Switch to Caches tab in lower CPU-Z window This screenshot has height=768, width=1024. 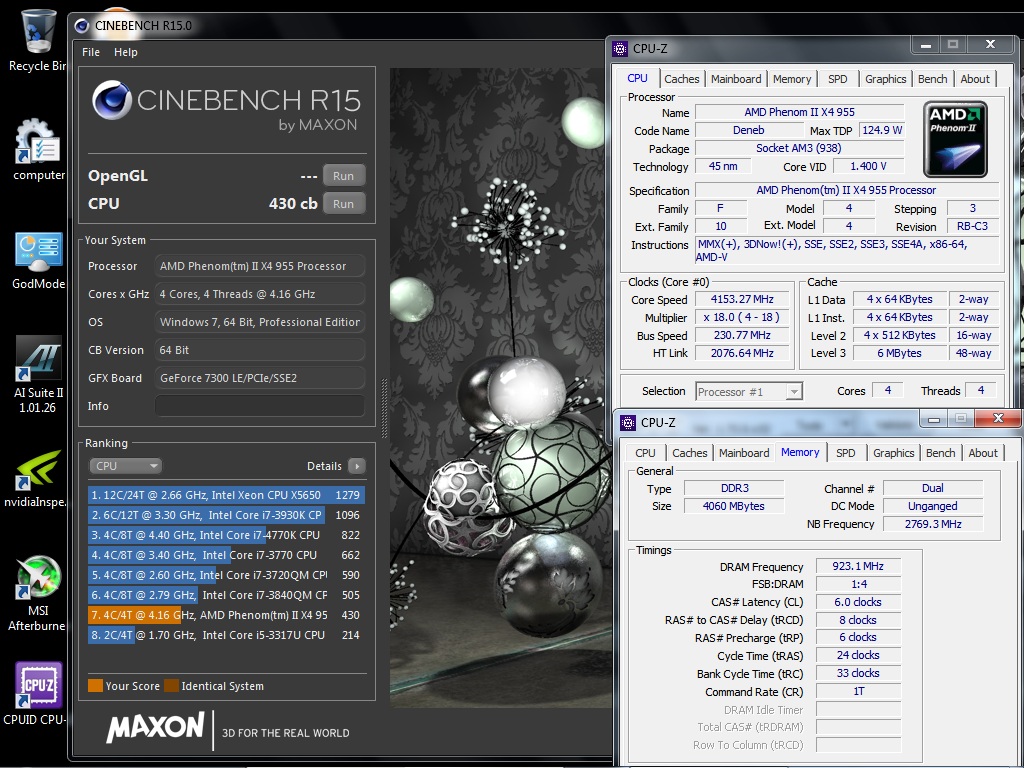click(x=690, y=453)
